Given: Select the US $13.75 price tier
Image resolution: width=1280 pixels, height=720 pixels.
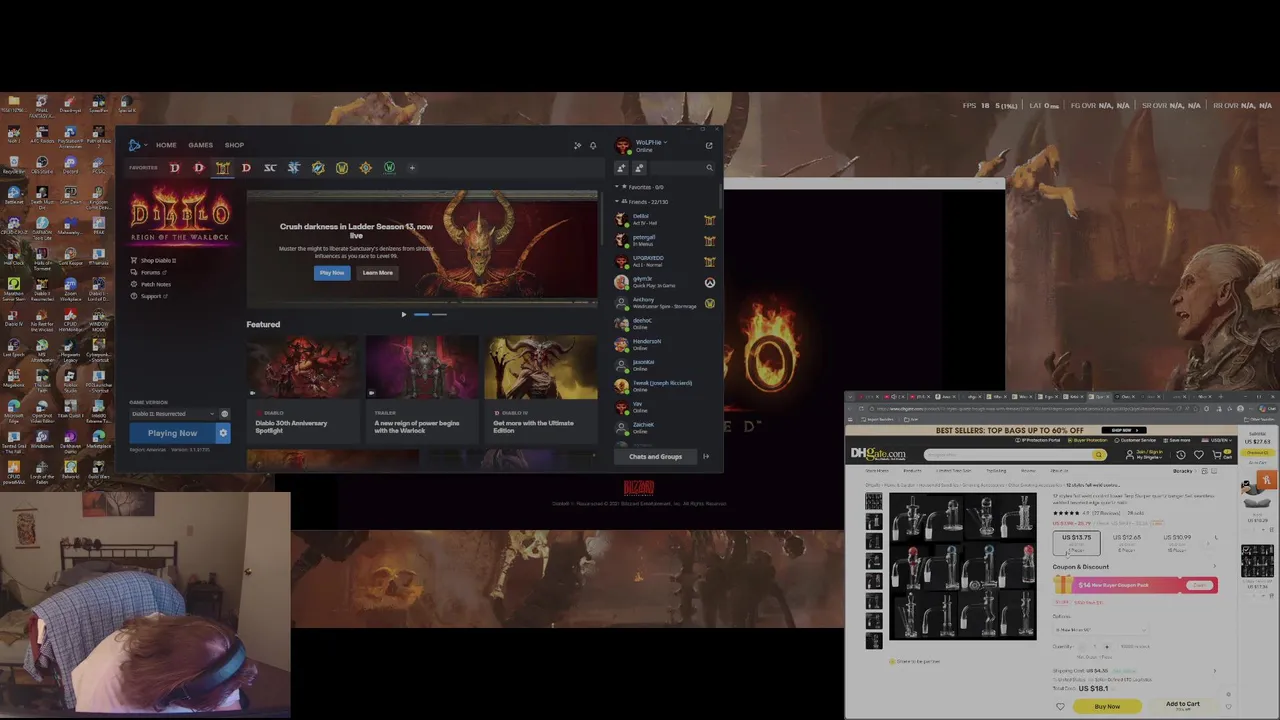Looking at the screenshot, I should [1076, 542].
